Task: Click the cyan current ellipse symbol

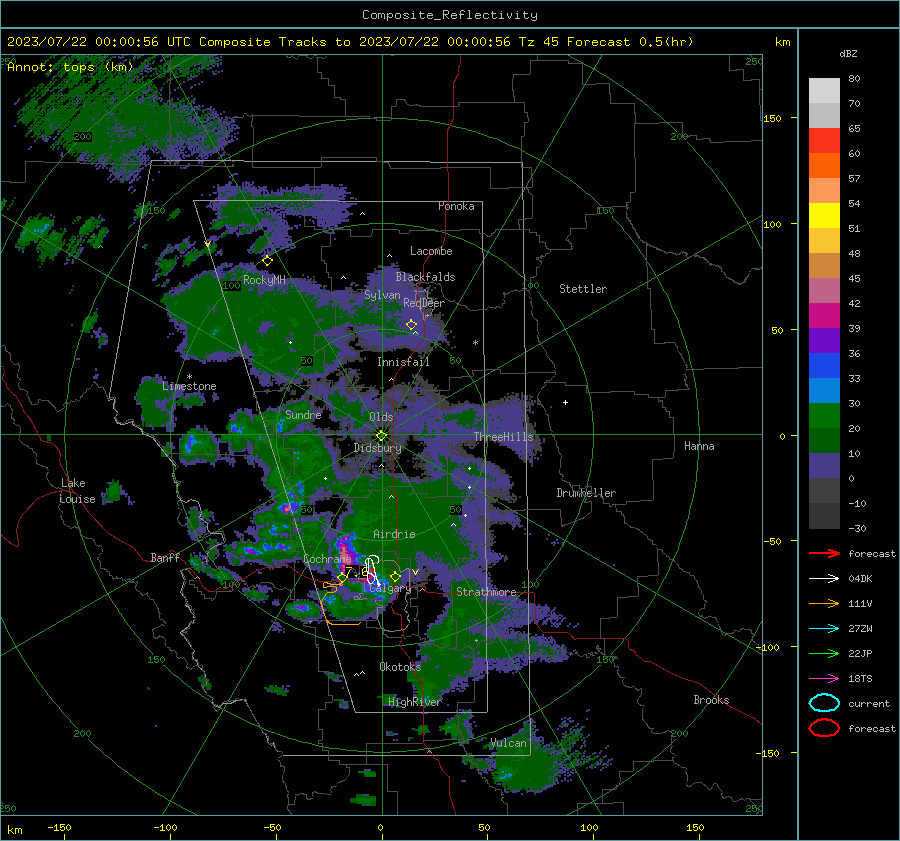Action: coord(824,703)
